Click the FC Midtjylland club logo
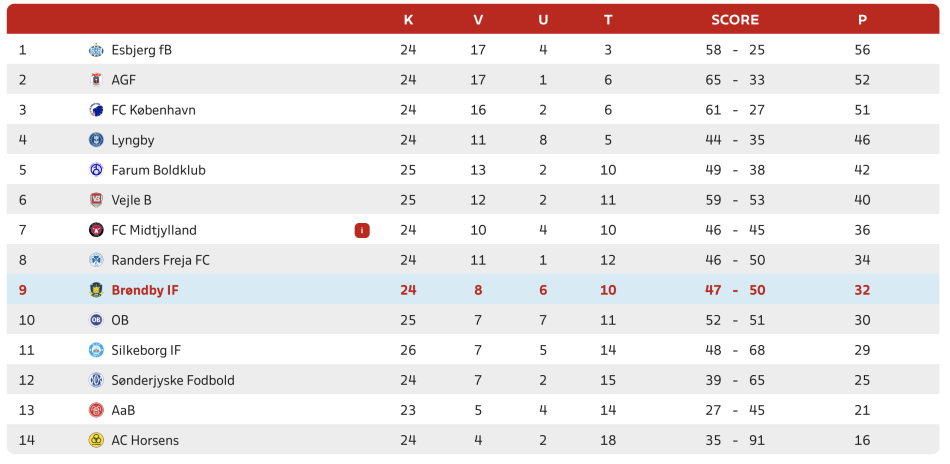Viewport: 950px width, 464px height. (x=96, y=230)
